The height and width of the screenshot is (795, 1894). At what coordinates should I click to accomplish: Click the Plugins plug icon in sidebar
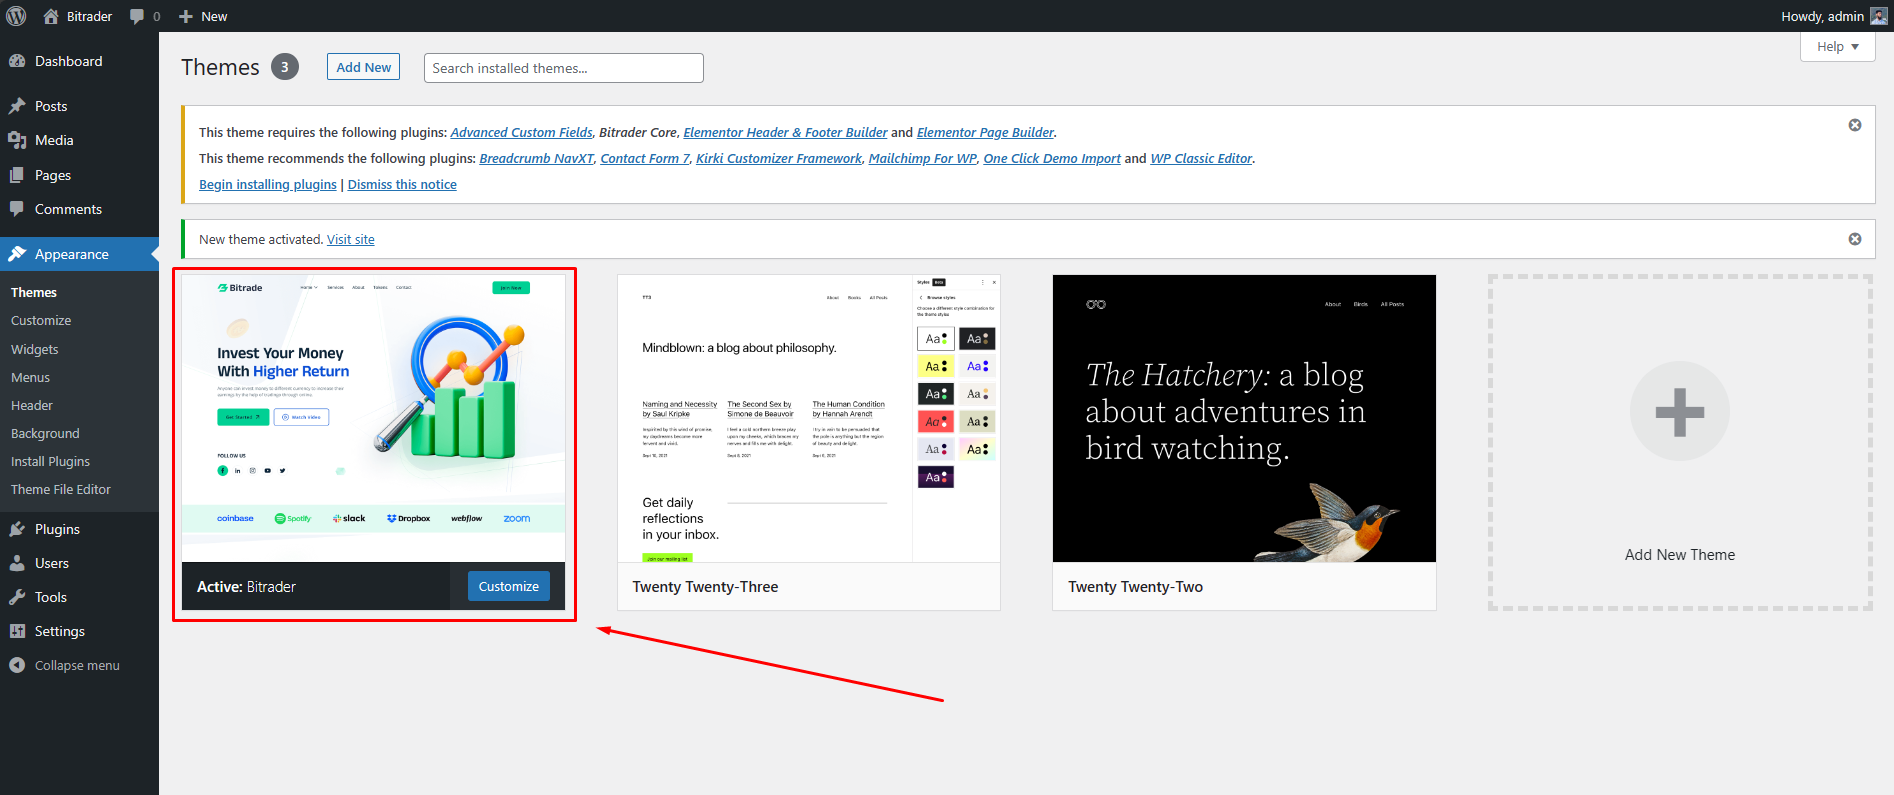click(x=17, y=529)
